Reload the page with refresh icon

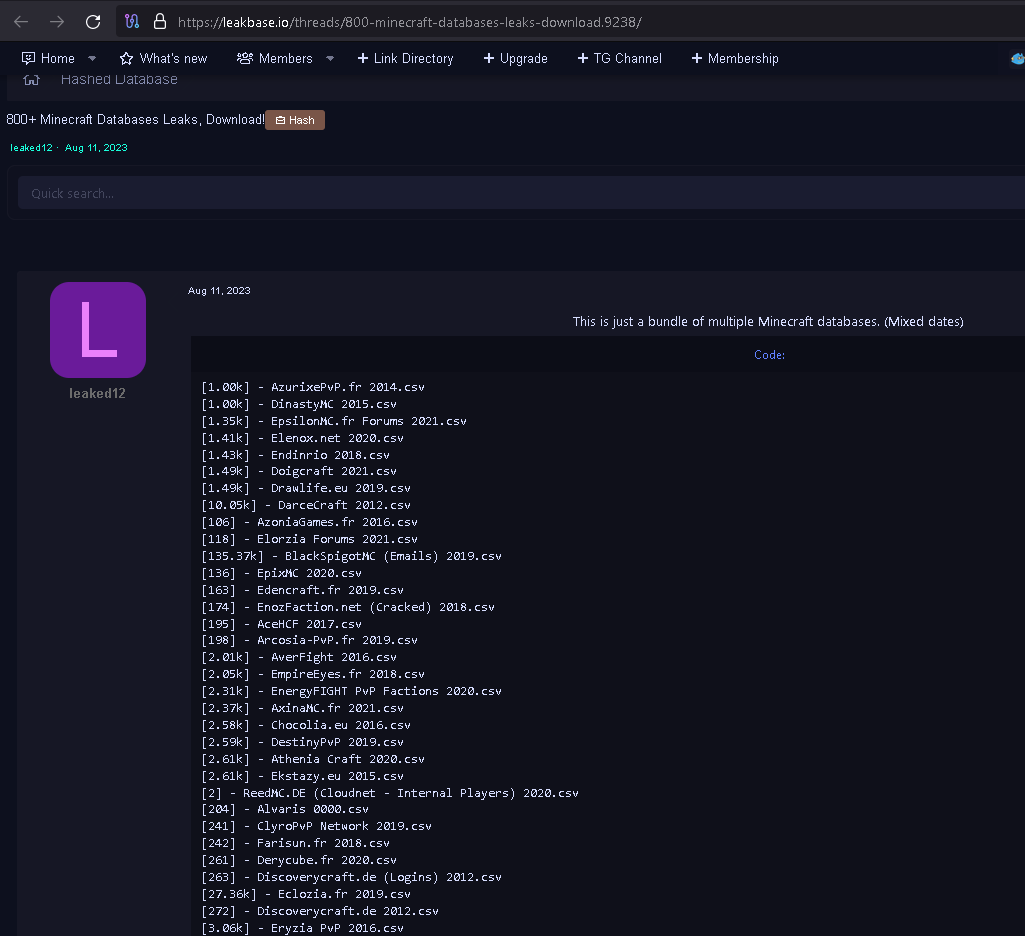(93, 22)
